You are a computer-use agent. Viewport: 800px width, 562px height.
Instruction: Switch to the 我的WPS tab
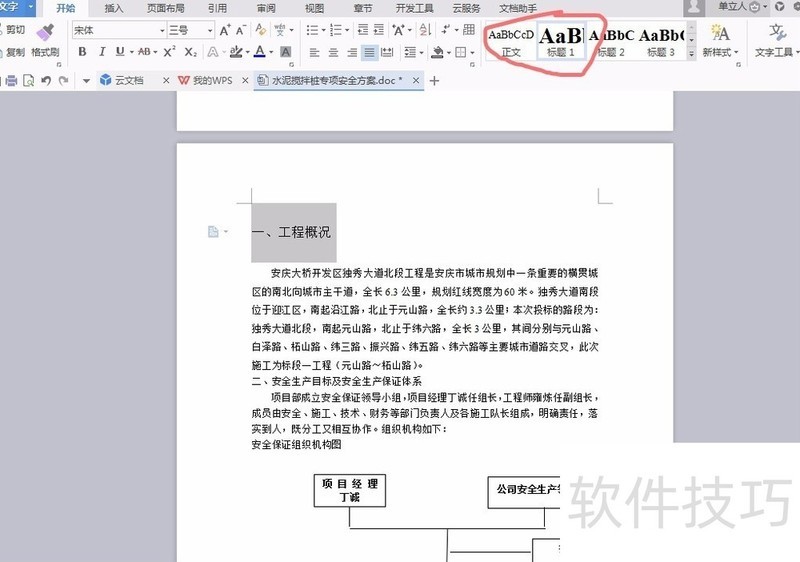(x=212, y=81)
